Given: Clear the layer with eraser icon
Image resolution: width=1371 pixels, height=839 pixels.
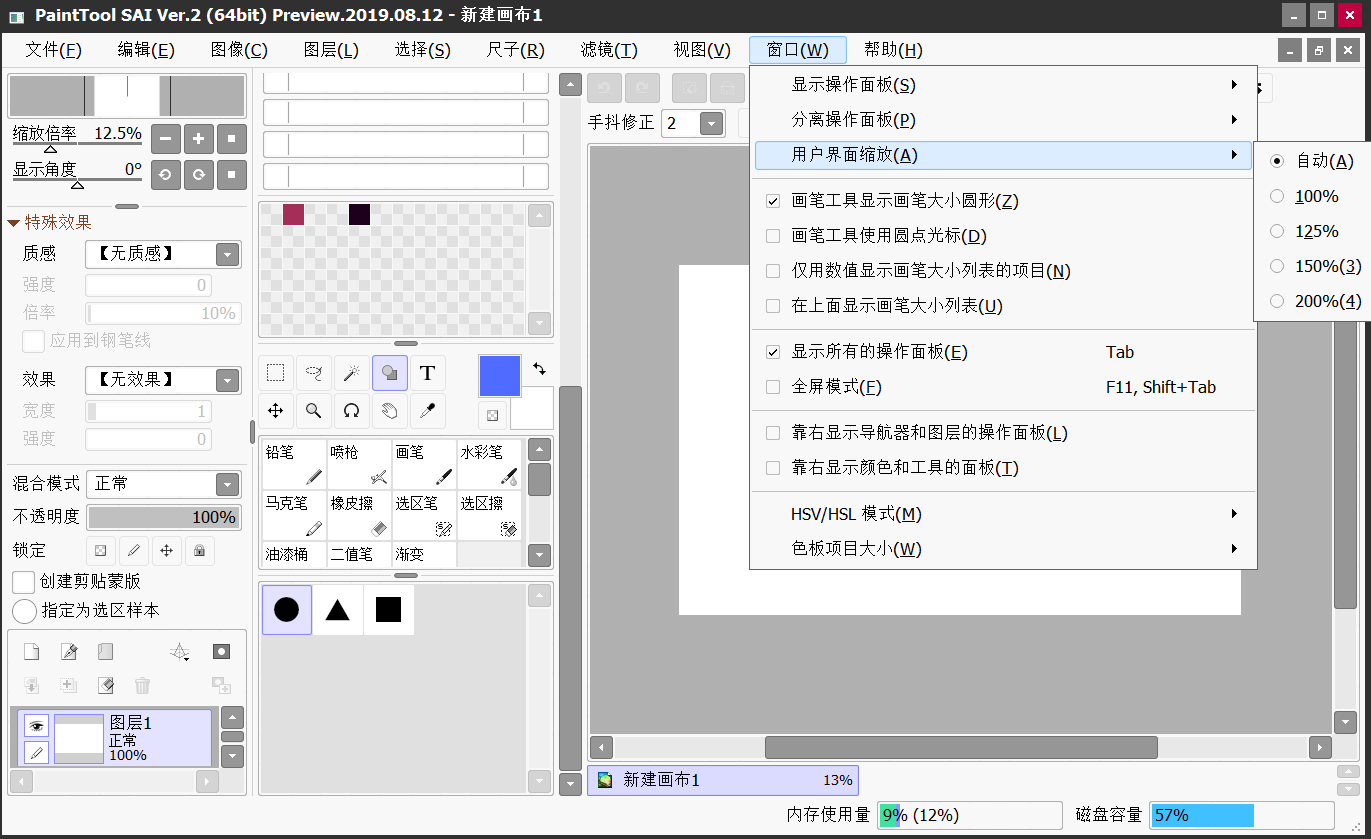Looking at the screenshot, I should (x=105, y=685).
